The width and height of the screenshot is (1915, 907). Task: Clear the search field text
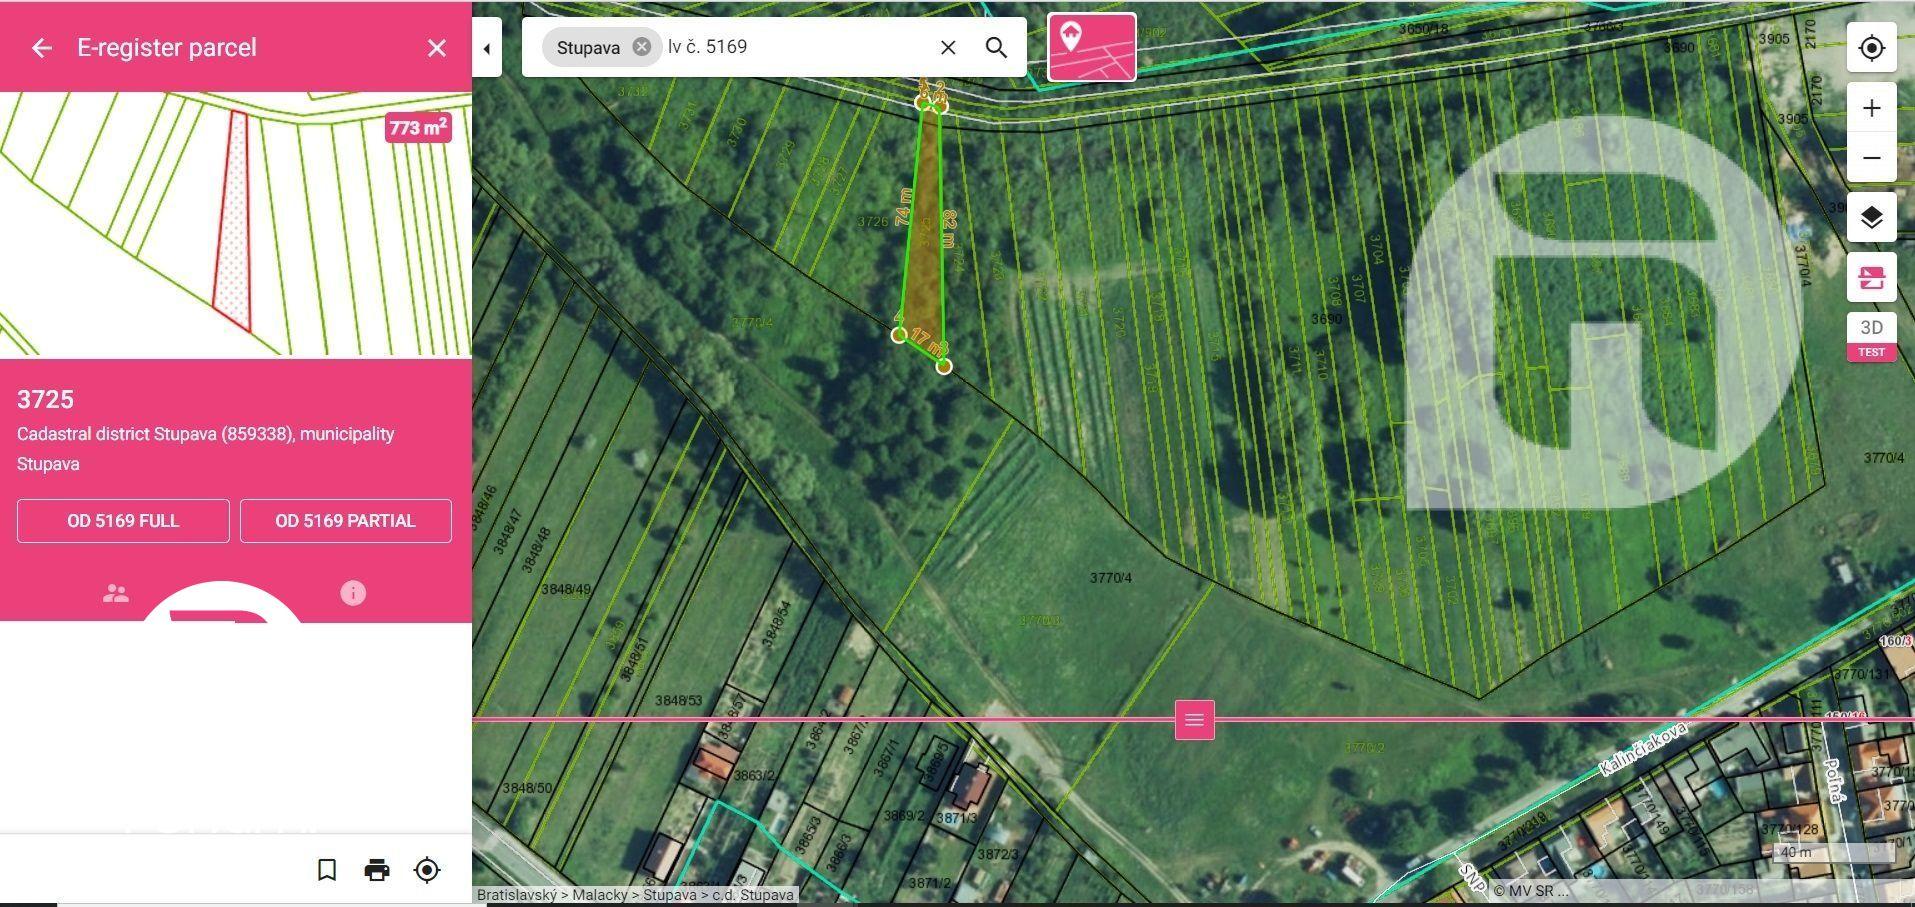(x=948, y=47)
